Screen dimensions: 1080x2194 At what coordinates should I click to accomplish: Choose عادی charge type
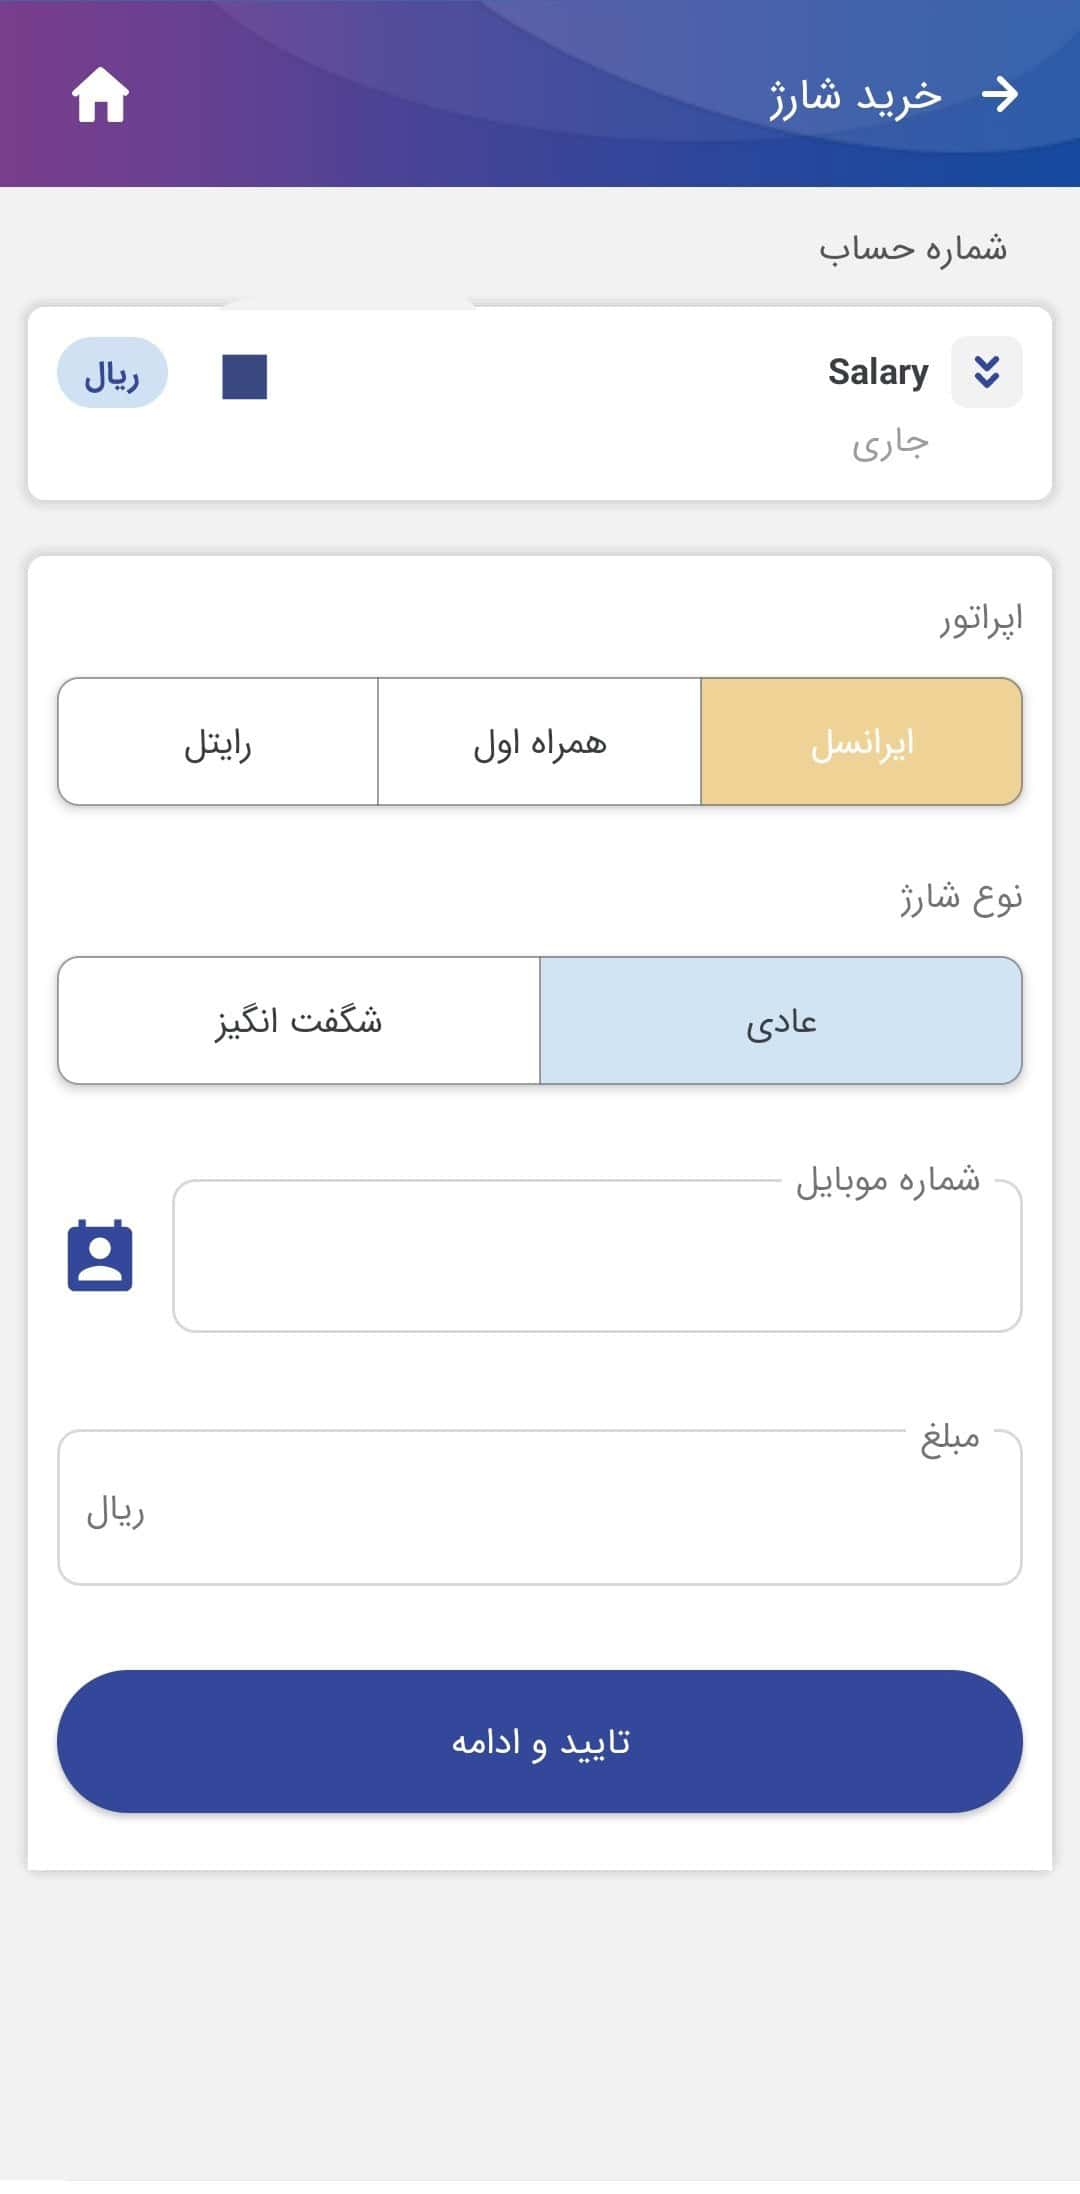780,1021
